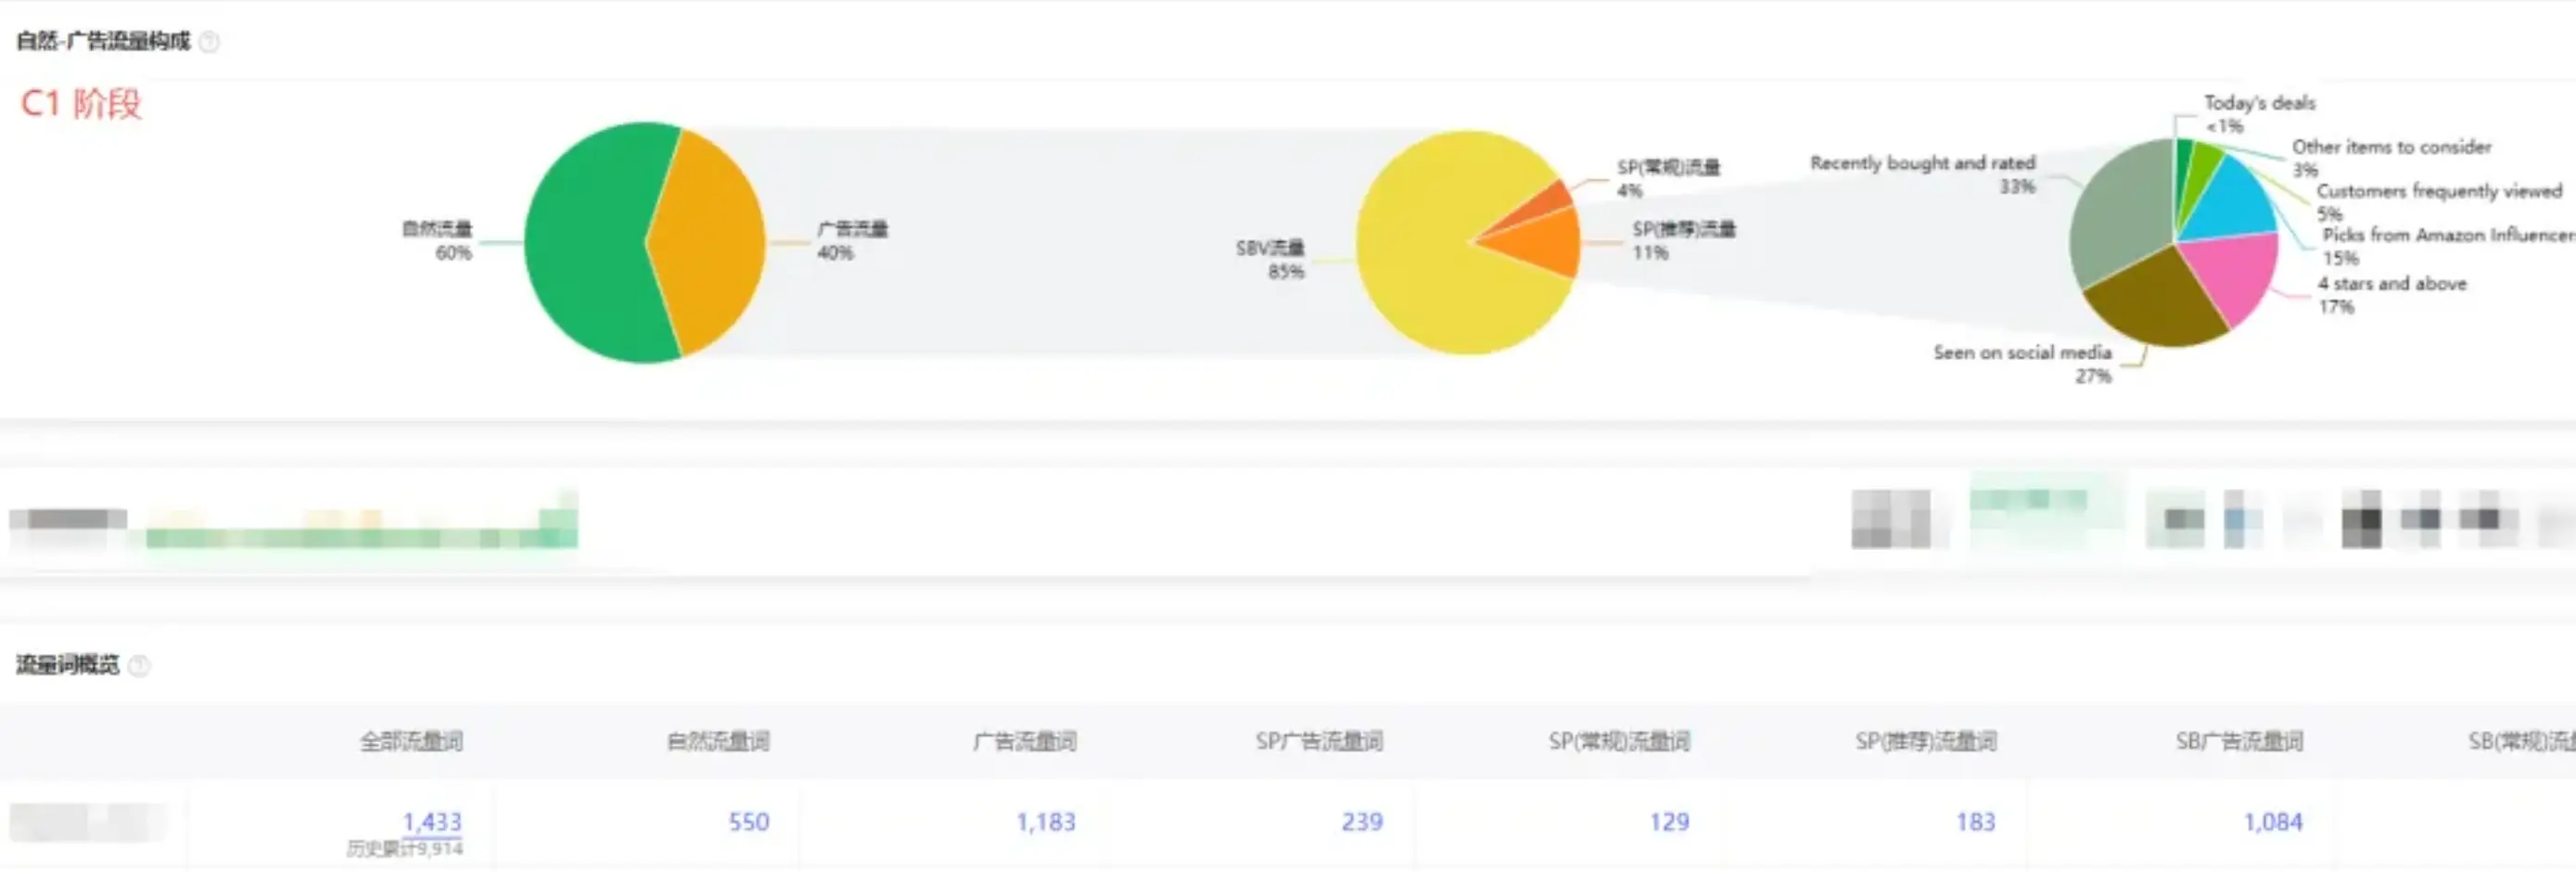Click the SBV流量 85% label
The height and width of the screenshot is (872, 2576).
click(x=1270, y=260)
